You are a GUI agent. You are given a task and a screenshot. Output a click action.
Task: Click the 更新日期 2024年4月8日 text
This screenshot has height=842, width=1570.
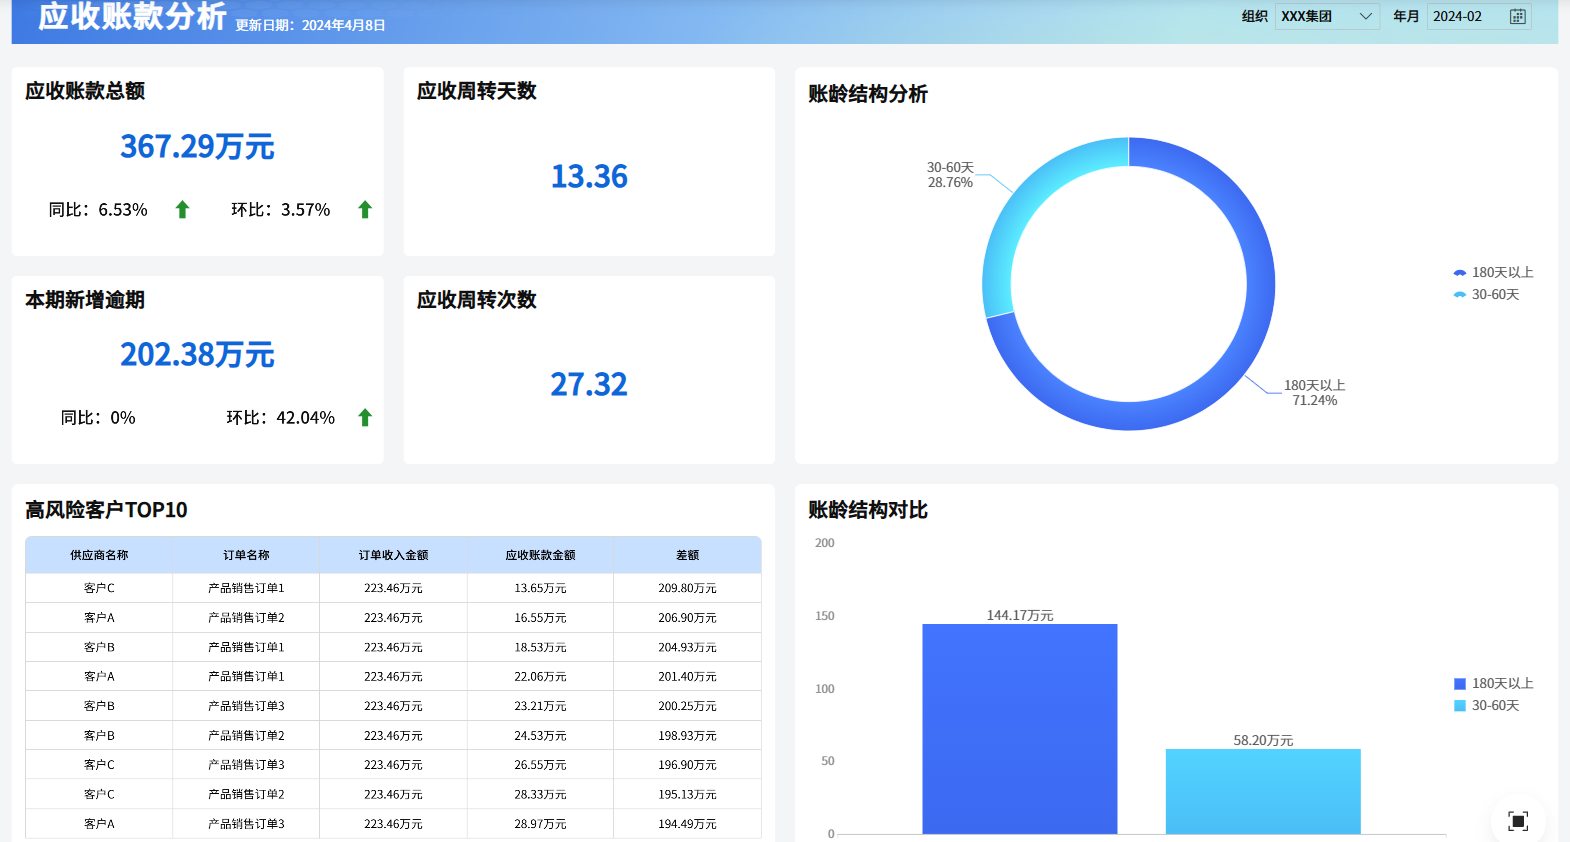tap(310, 25)
